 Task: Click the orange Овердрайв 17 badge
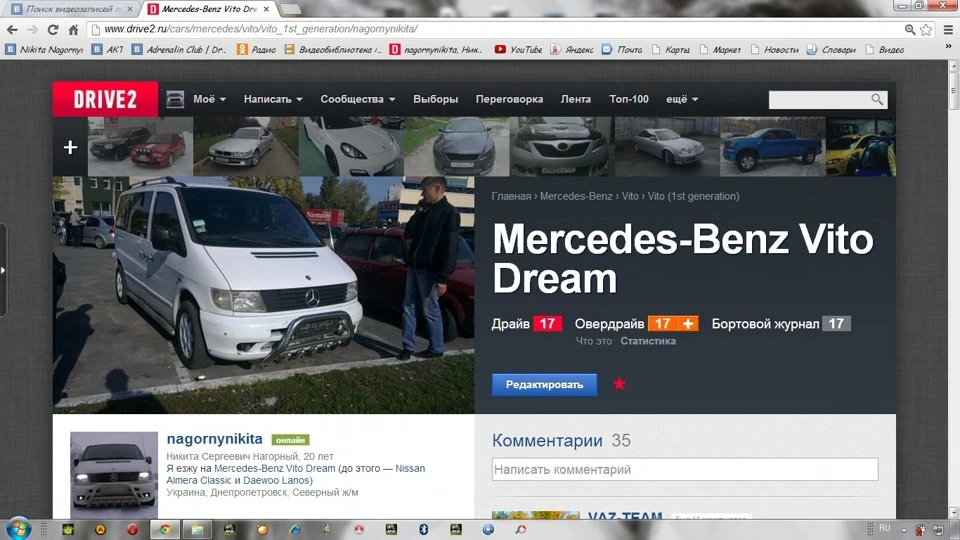[x=662, y=323]
